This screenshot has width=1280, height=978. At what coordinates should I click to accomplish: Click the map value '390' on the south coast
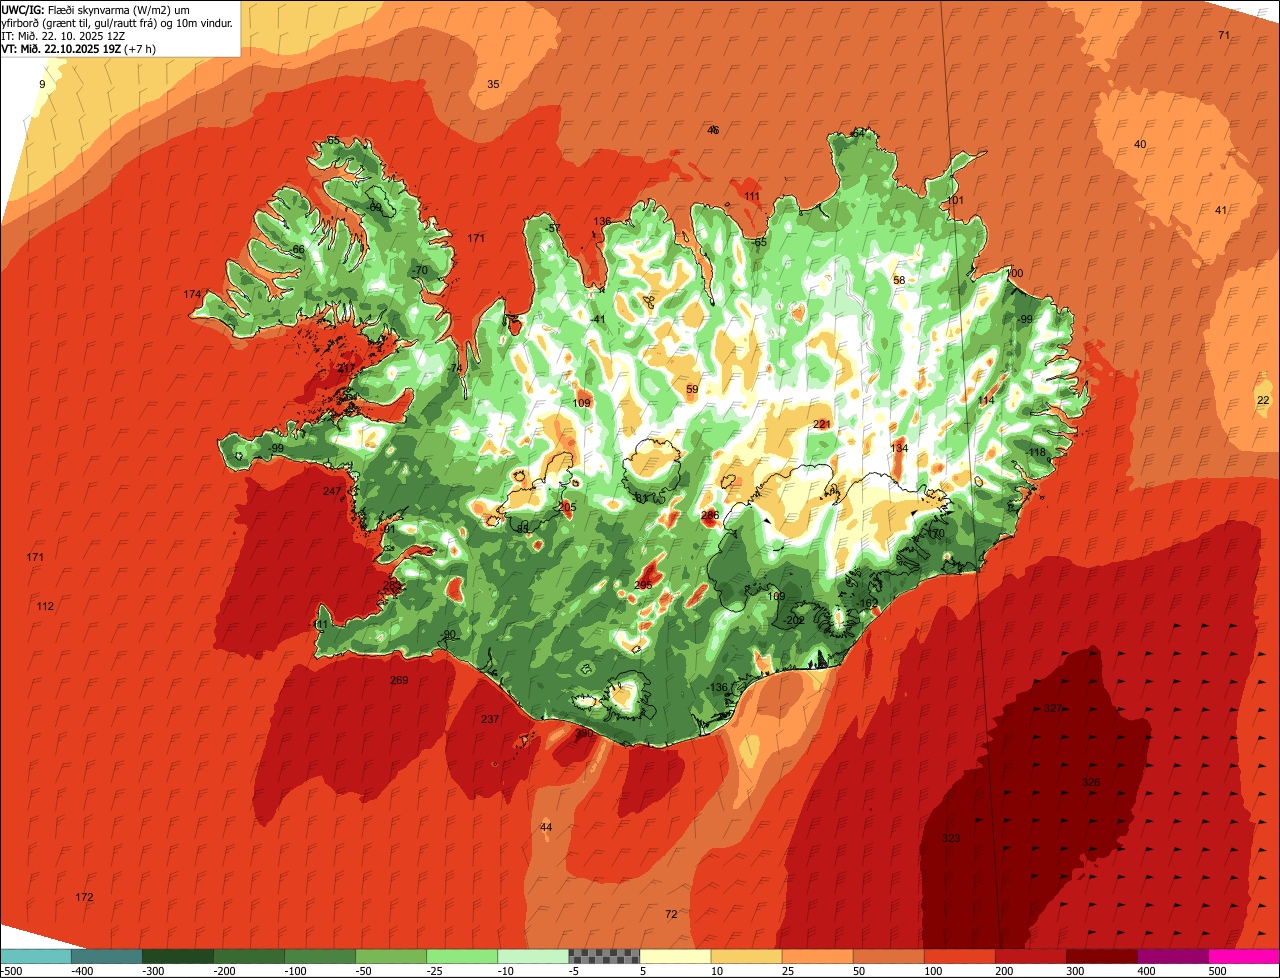point(584,734)
